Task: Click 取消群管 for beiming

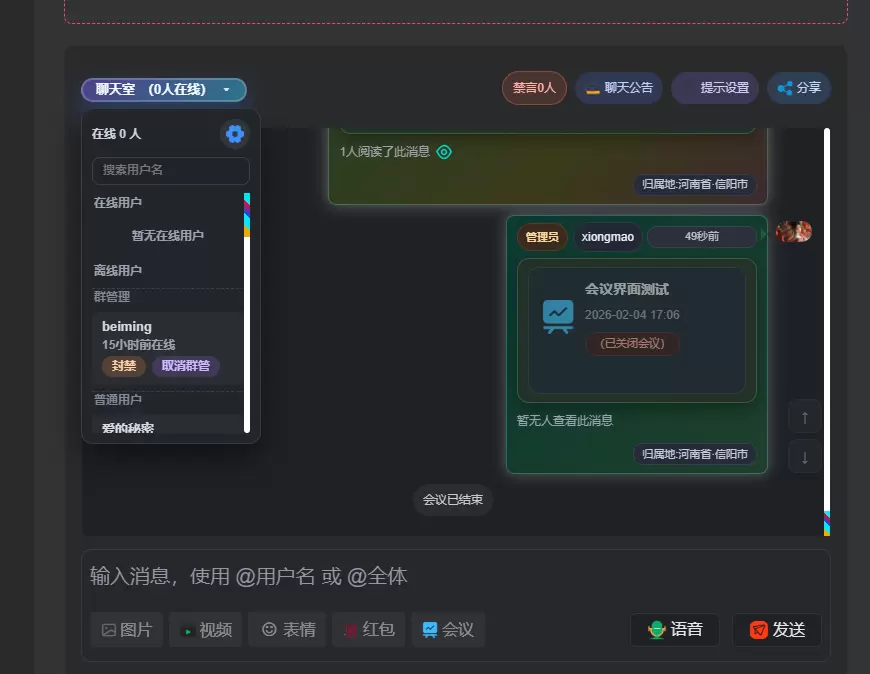Action: (185, 366)
